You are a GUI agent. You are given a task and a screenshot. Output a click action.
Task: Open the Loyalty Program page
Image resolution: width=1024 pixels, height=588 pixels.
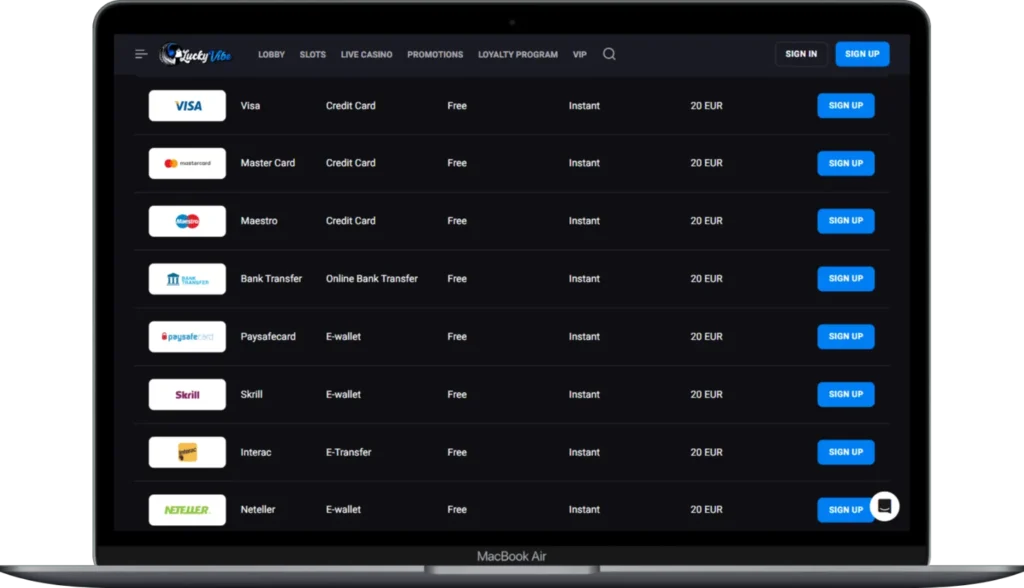click(518, 54)
